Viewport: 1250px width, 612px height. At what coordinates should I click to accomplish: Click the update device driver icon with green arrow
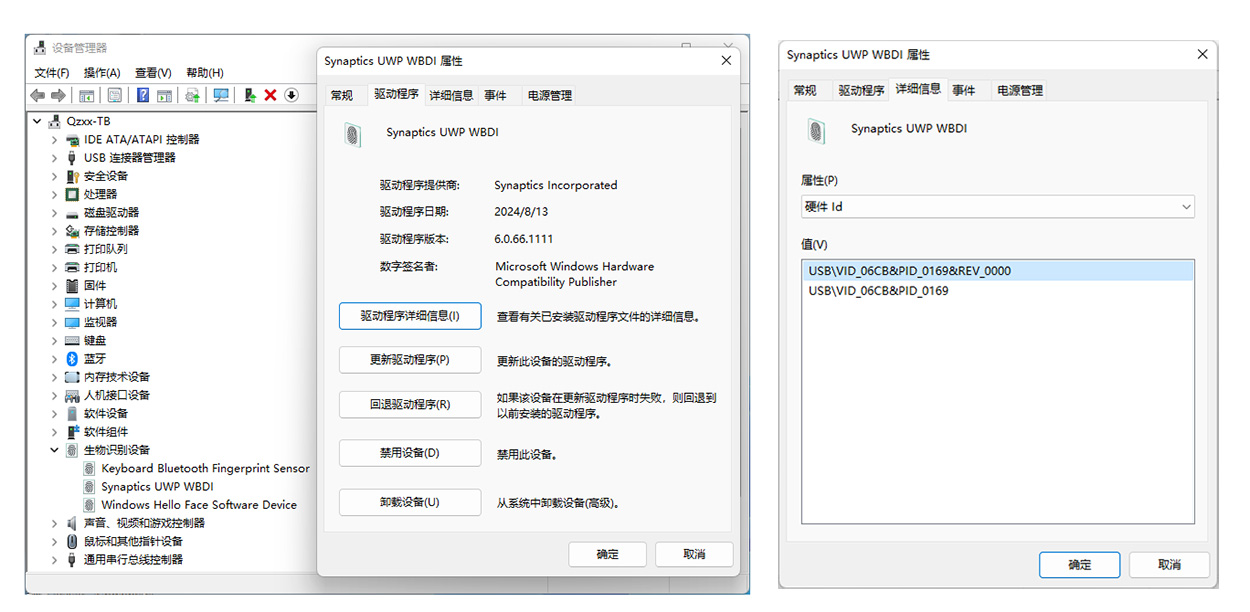tap(250, 95)
